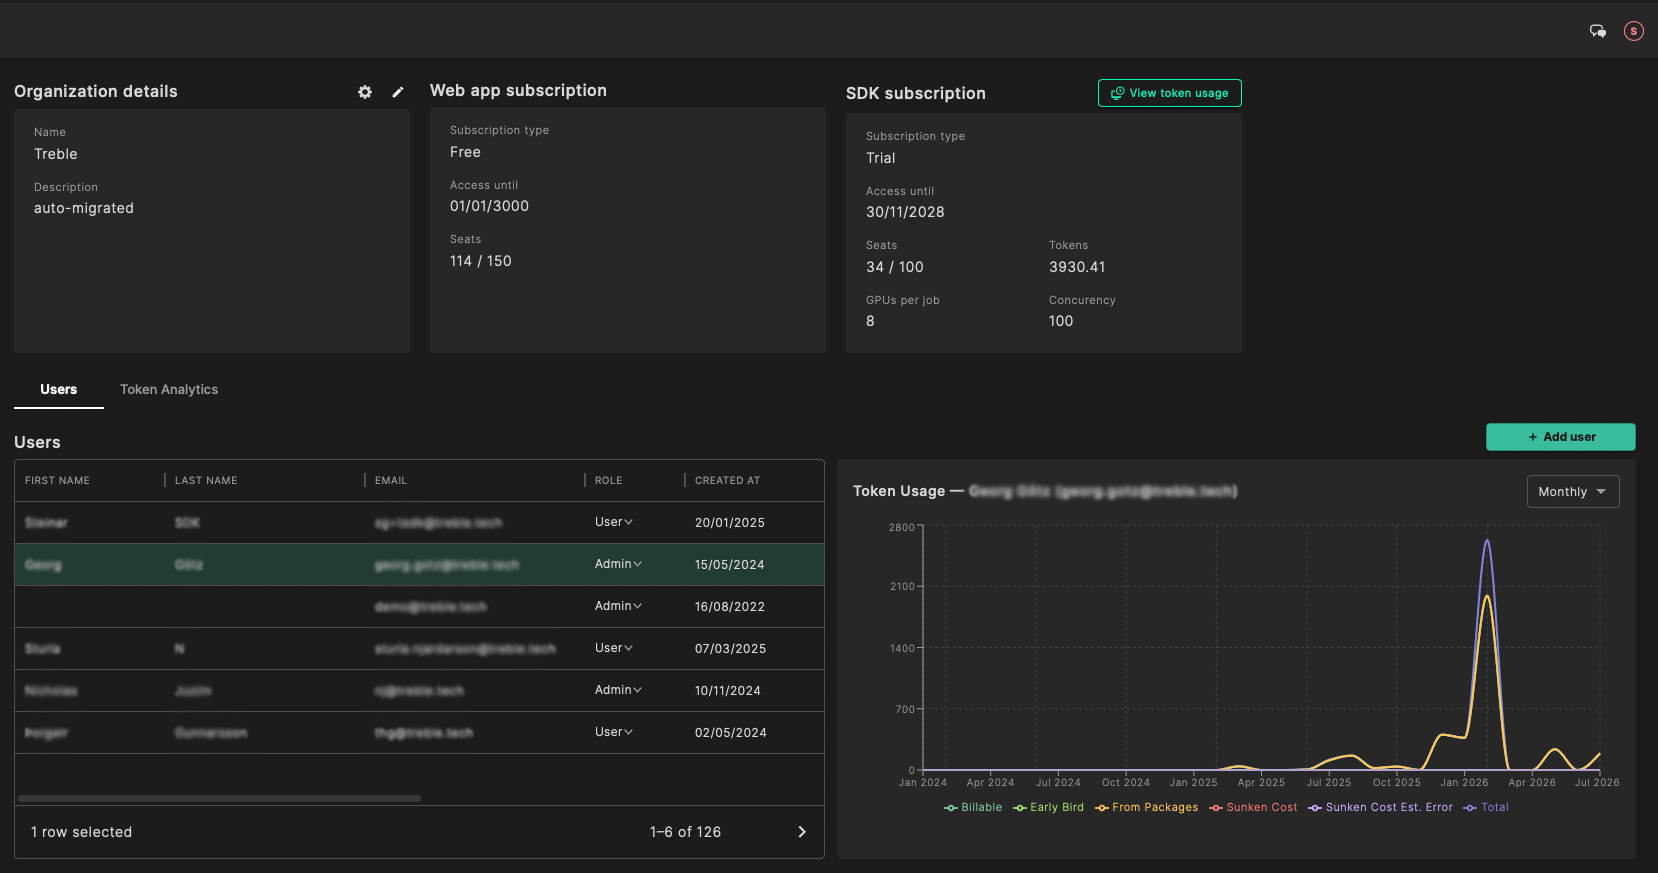
Task: Click the Add user button
Action: [1561, 437]
